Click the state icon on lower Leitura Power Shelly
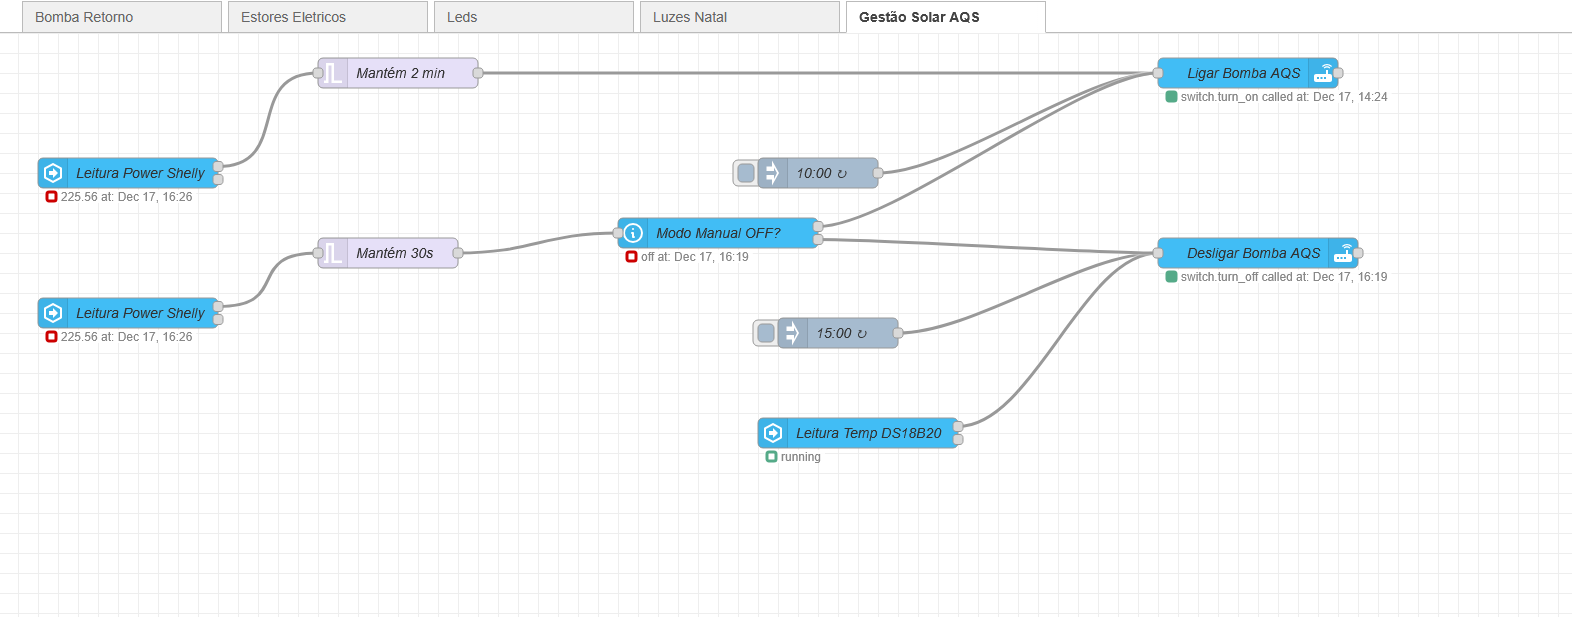 [53, 313]
